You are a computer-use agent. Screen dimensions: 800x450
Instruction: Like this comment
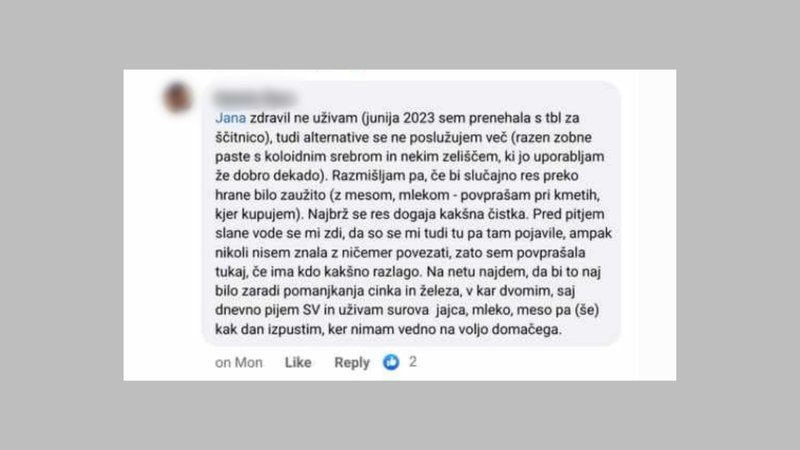298,362
